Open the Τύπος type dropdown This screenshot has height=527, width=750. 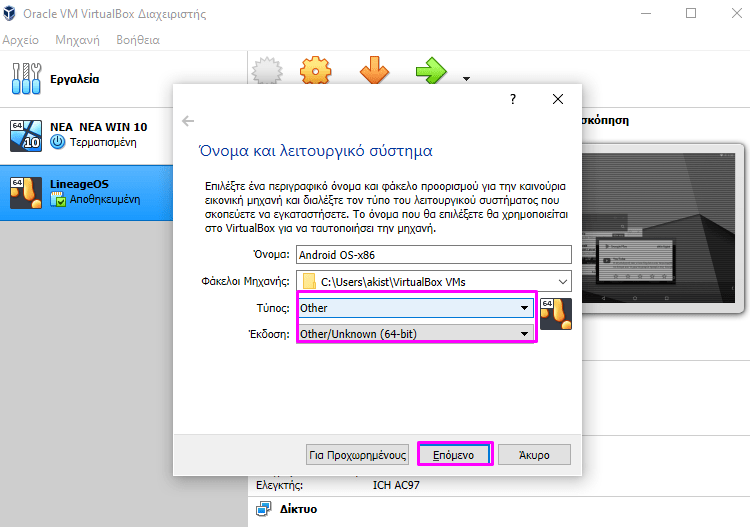[x=416, y=308]
